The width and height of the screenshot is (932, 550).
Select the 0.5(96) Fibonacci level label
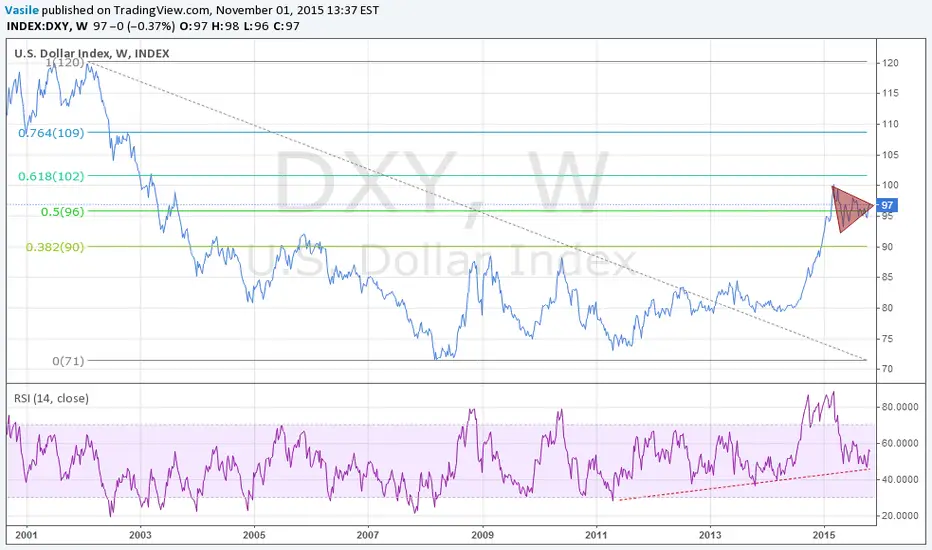click(x=62, y=212)
